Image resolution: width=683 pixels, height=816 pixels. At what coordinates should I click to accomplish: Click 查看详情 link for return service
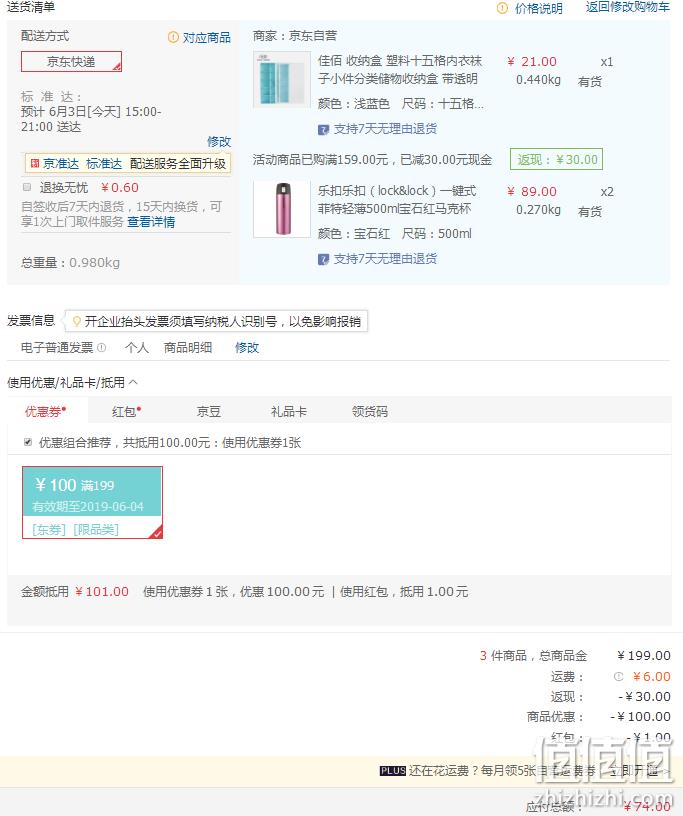[151, 222]
